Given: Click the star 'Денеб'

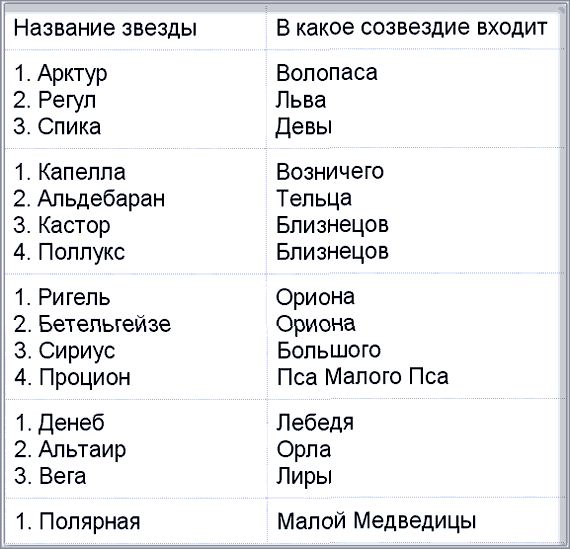Looking at the screenshot, I should [72, 423].
